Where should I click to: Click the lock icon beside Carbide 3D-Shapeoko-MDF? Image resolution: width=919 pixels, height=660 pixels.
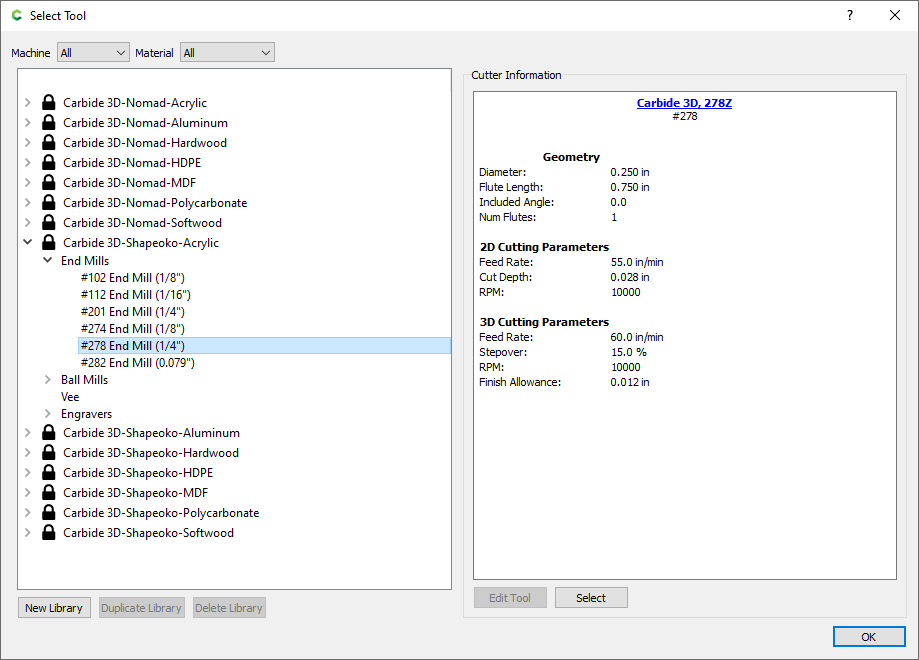(x=49, y=492)
